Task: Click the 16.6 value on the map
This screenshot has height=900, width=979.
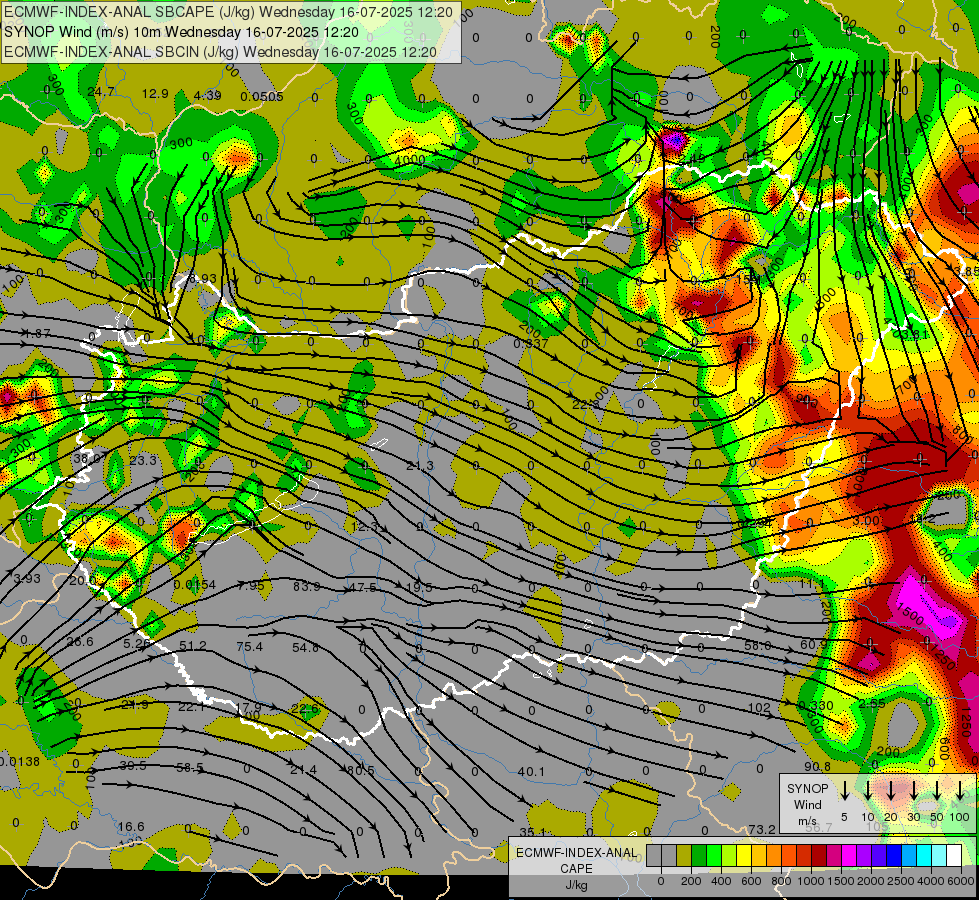Action: click(130, 826)
